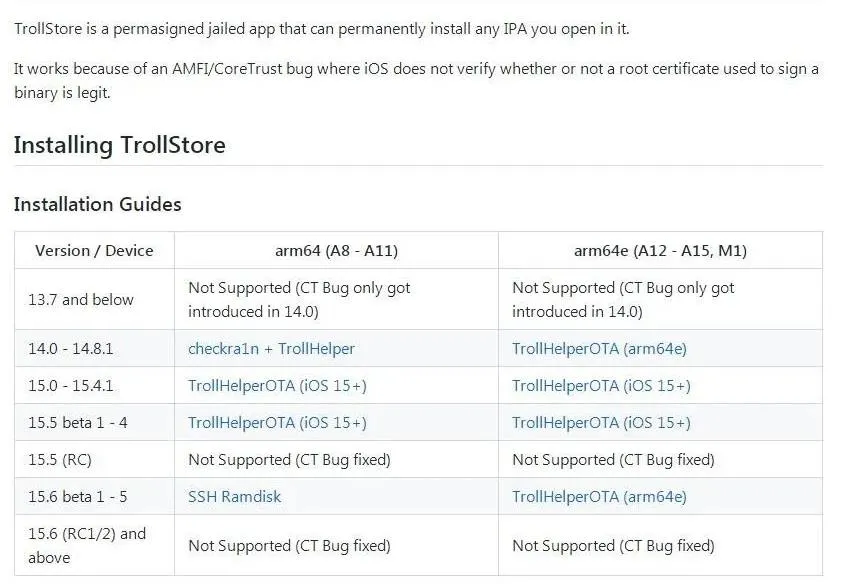Open arm64e TrollHelperOTA (iOS 15+) for 15.0 - 15.4.1
This screenshot has width=842, height=584.
[x=601, y=386]
